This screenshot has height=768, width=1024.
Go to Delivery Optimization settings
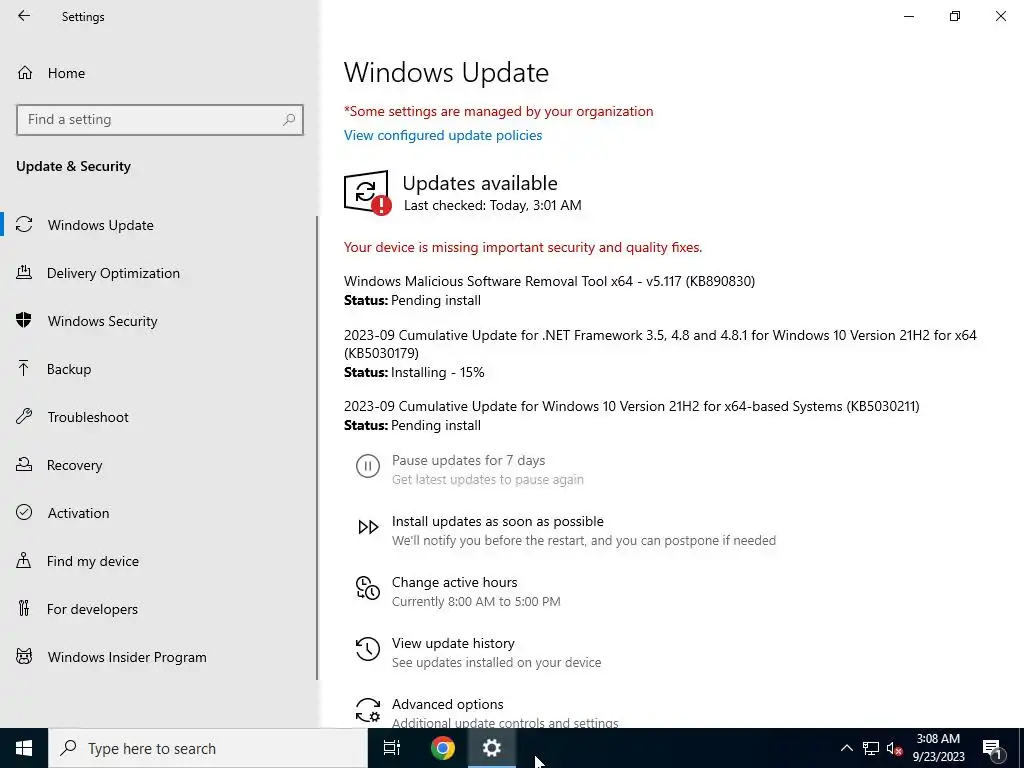click(x=159, y=273)
